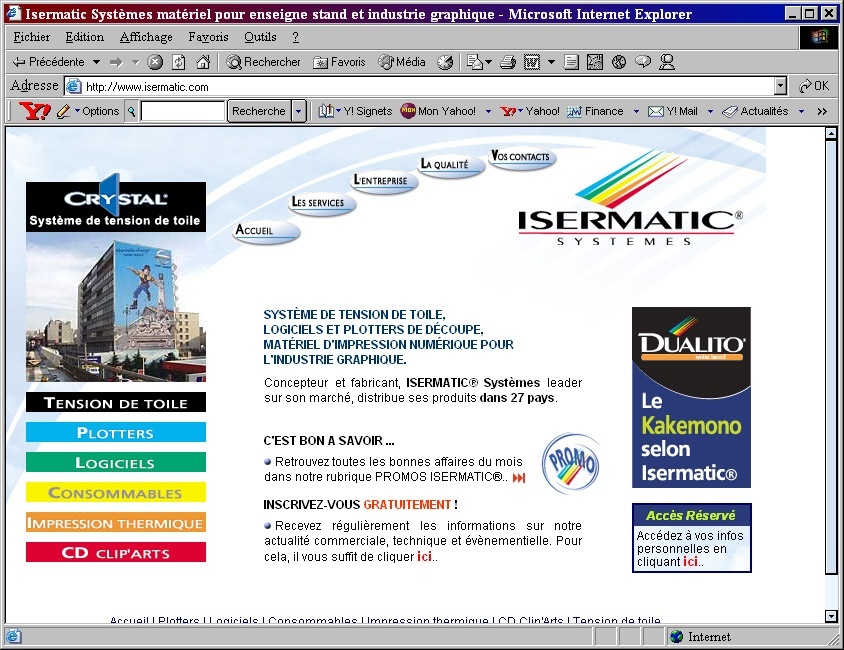
Task: Select the green Logiciels category
Action: [x=116, y=463]
